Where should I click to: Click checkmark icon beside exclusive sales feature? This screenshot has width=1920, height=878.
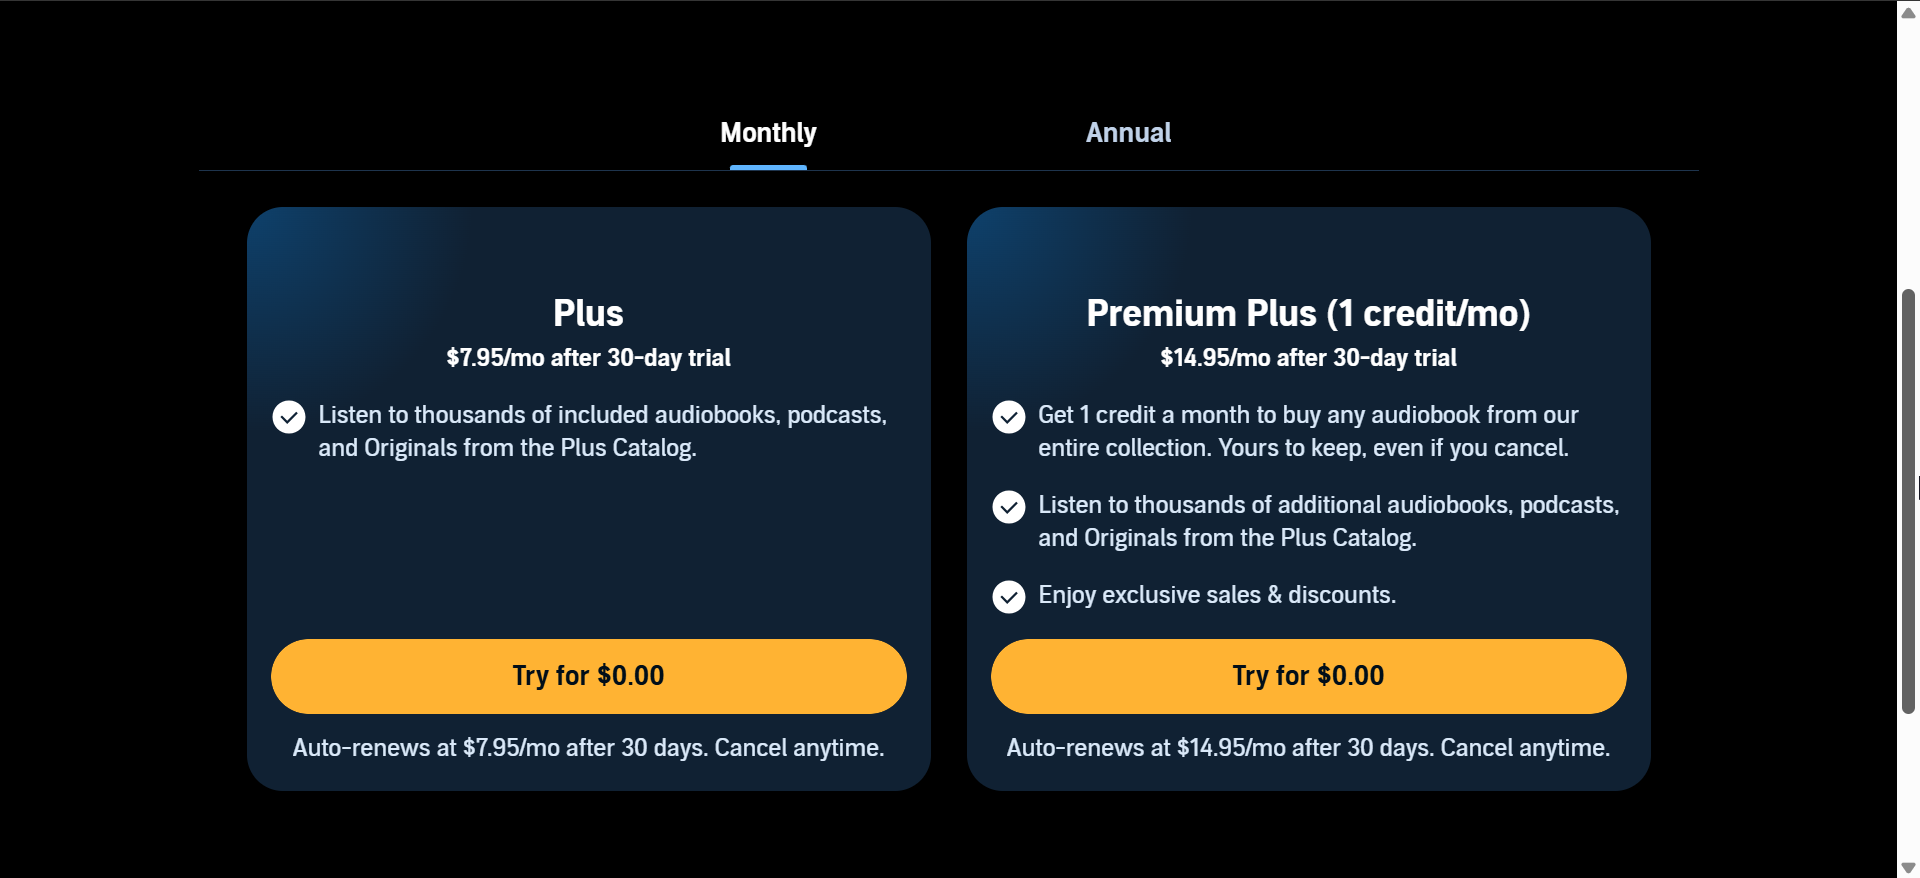point(1009,597)
